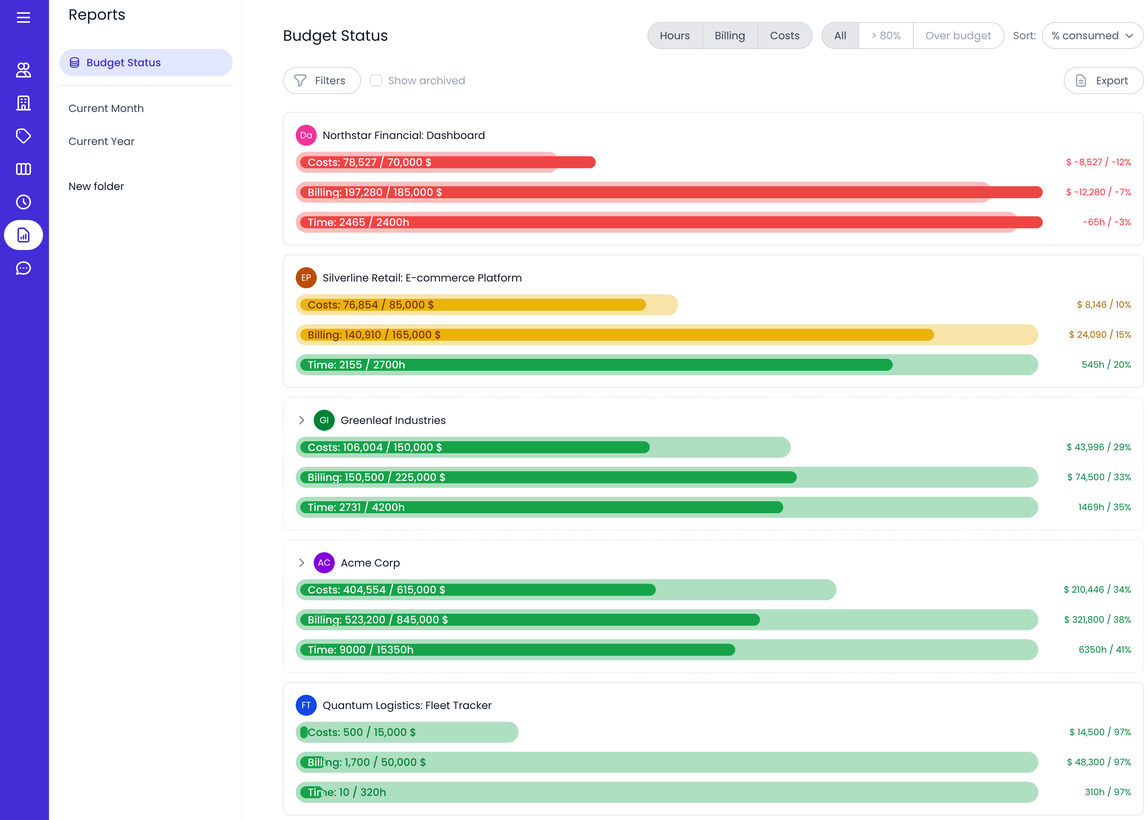Click the 1469h / 35% value

point(1105,507)
